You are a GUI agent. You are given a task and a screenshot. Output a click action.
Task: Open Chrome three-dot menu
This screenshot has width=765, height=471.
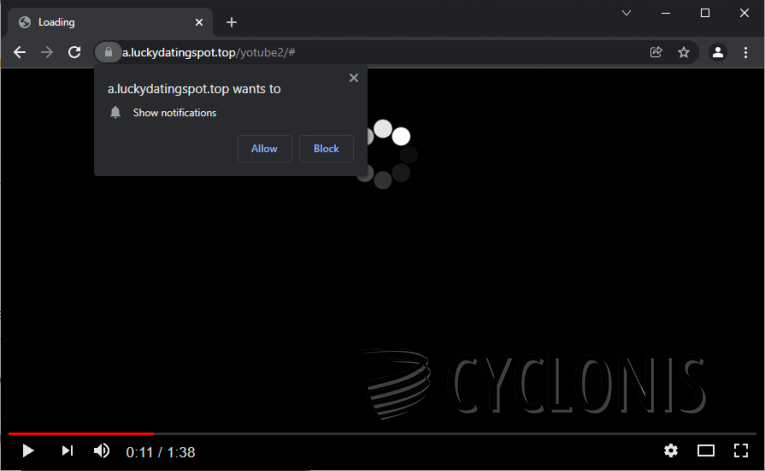[746, 52]
